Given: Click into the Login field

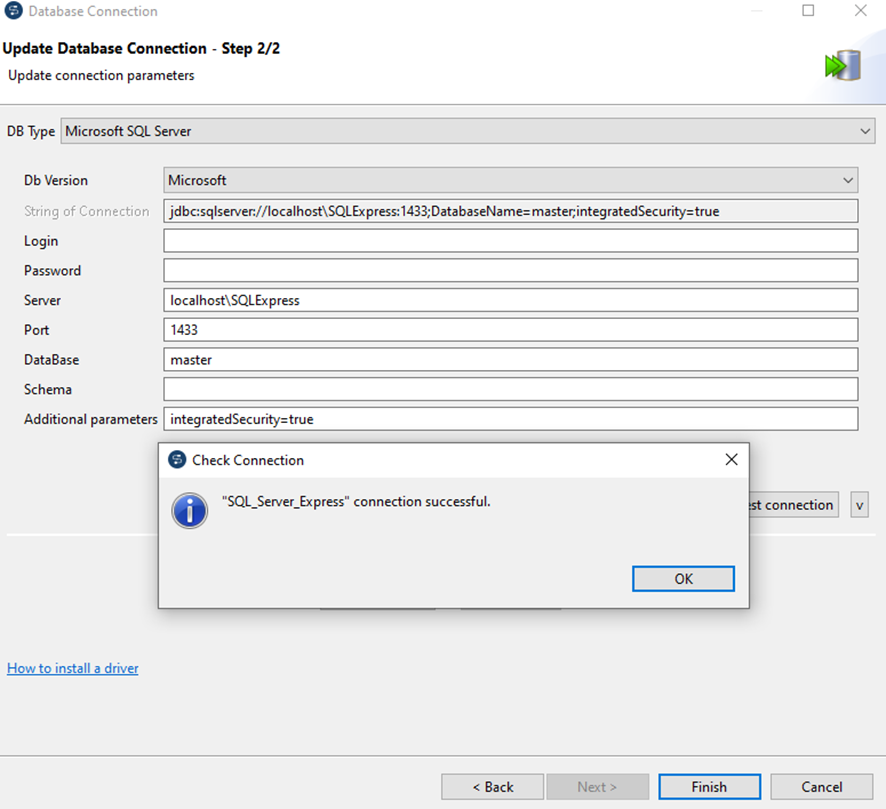Looking at the screenshot, I should coord(510,241).
